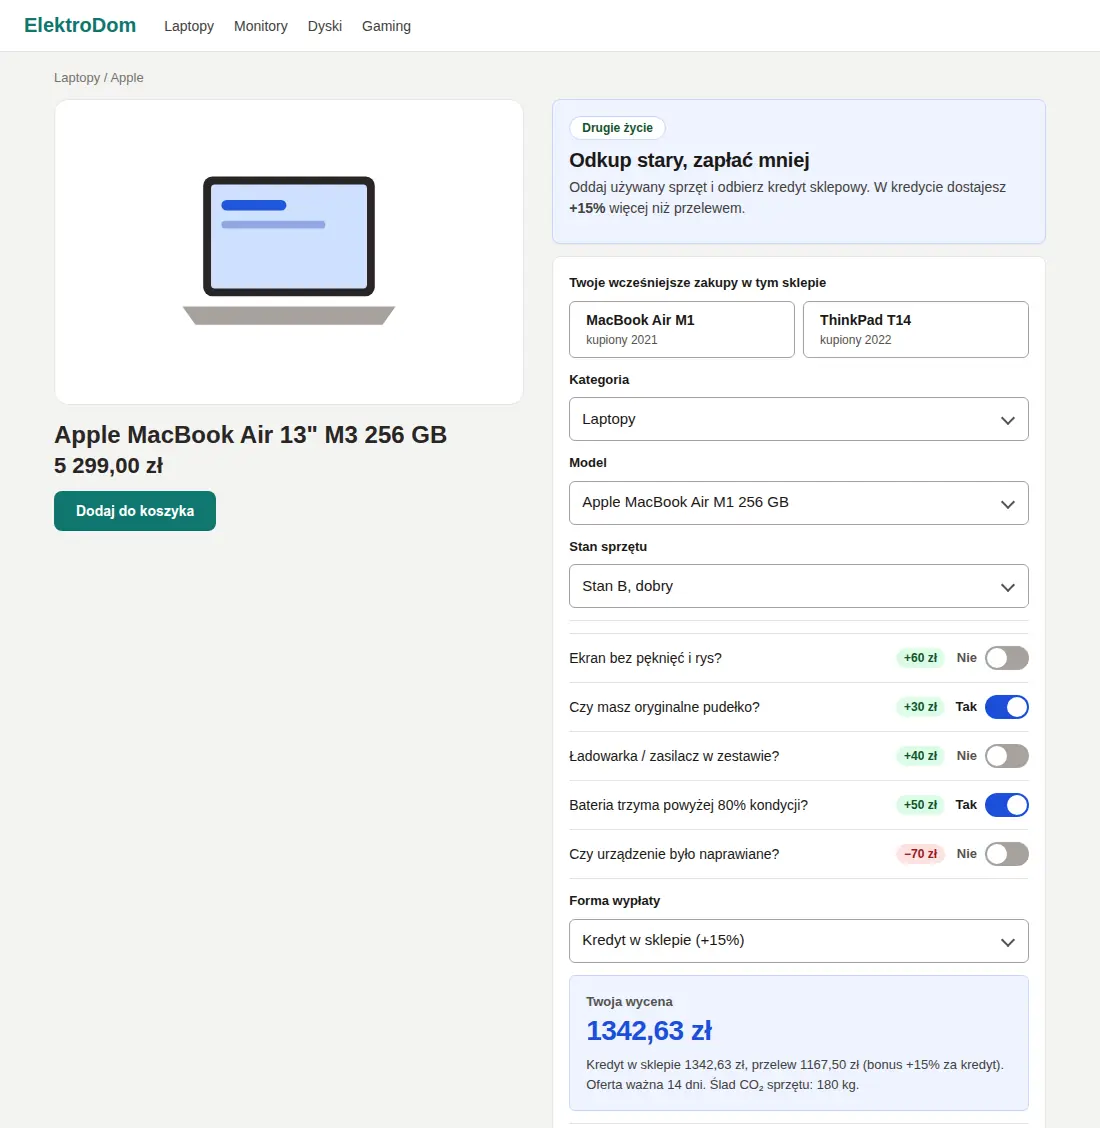This screenshot has width=1100, height=1128.
Task: Select the ThinkPad T14 purchase card
Action: (x=915, y=329)
